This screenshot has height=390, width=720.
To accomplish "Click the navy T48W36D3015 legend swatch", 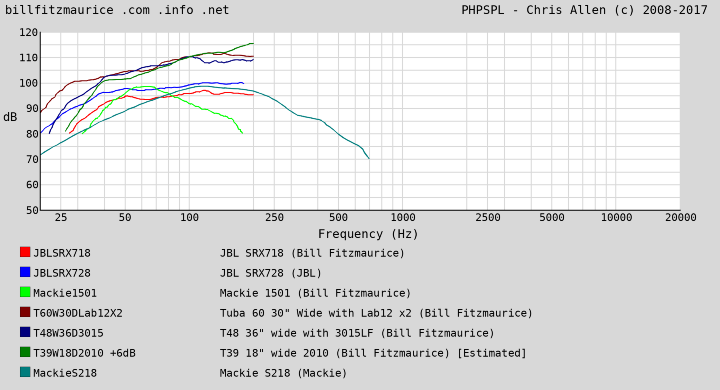I will (25, 332).
